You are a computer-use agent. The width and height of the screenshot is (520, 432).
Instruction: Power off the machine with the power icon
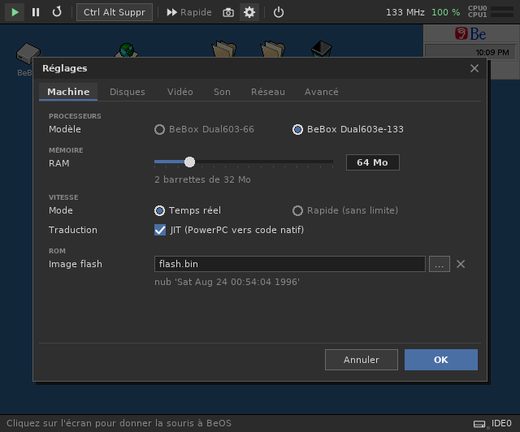click(x=278, y=13)
